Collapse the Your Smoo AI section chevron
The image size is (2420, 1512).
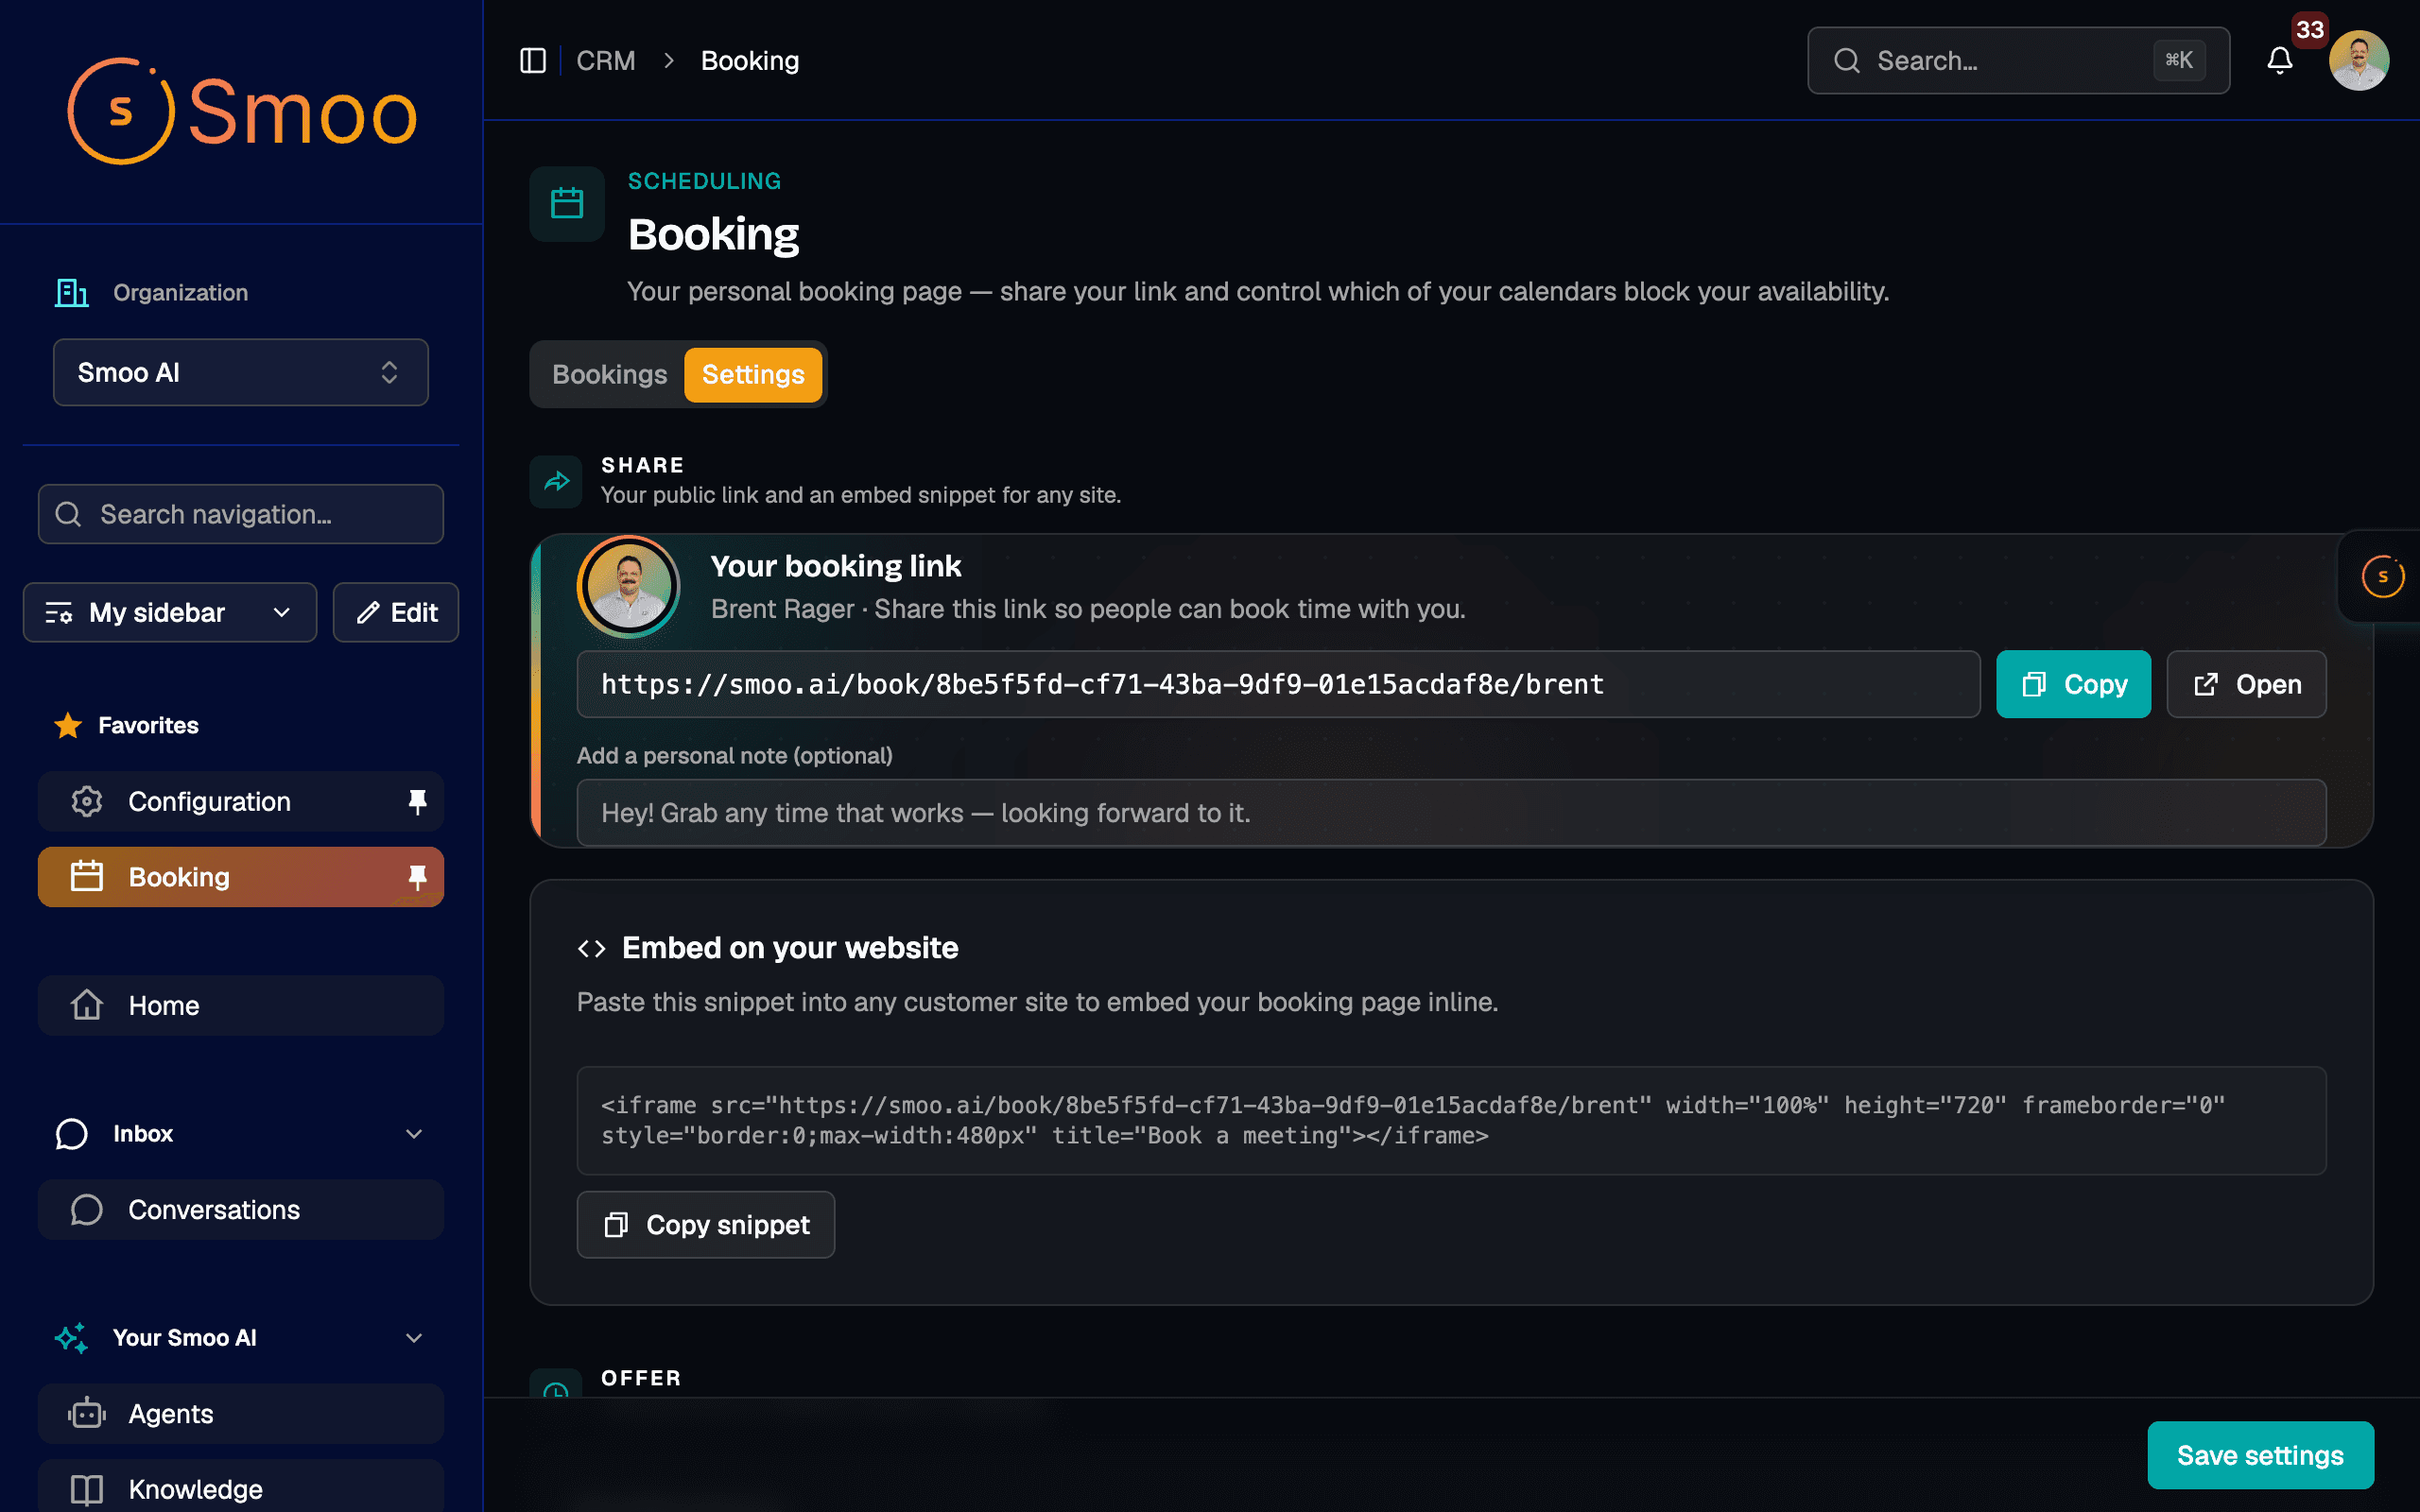point(414,1337)
